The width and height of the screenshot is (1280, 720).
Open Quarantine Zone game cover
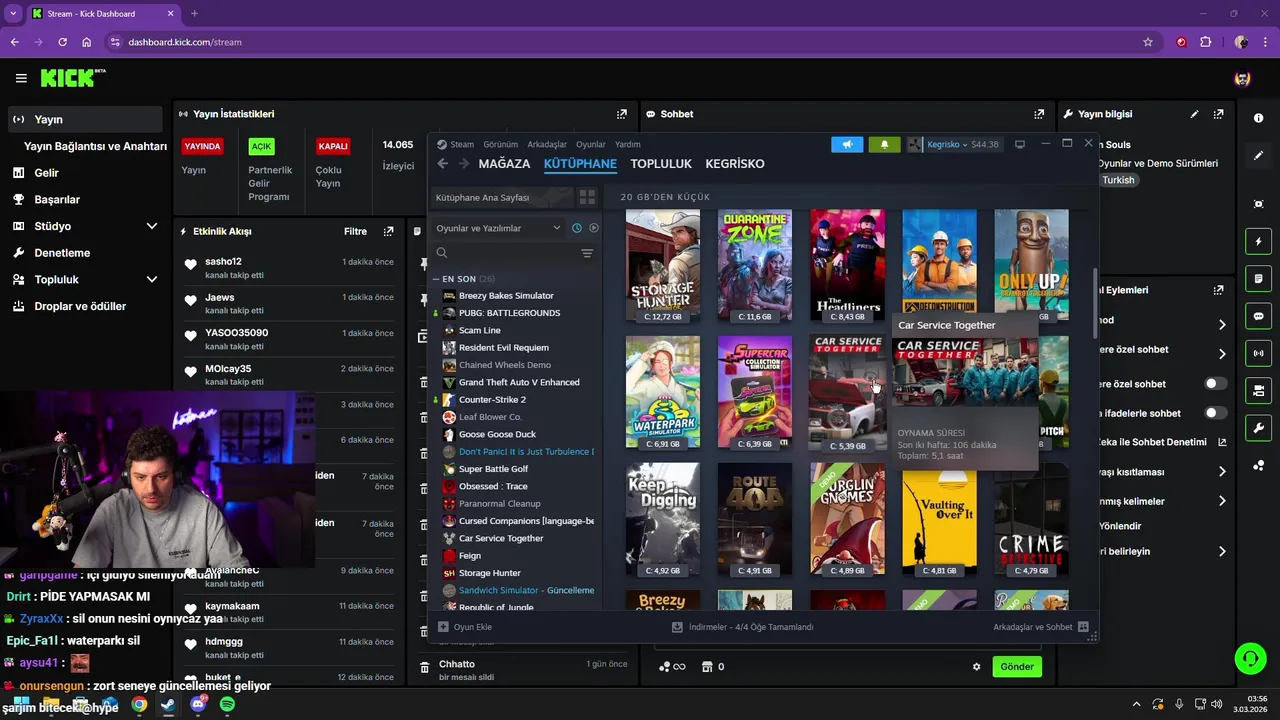click(x=755, y=266)
